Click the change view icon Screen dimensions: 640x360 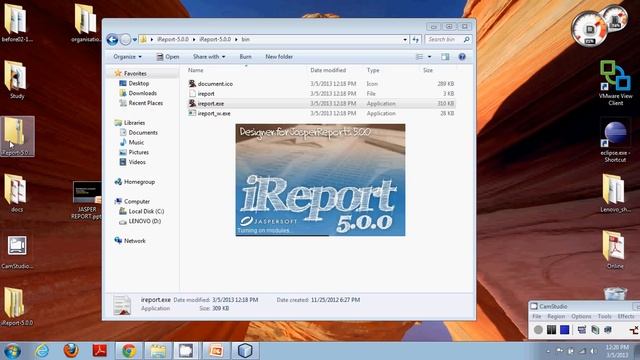[419, 57]
